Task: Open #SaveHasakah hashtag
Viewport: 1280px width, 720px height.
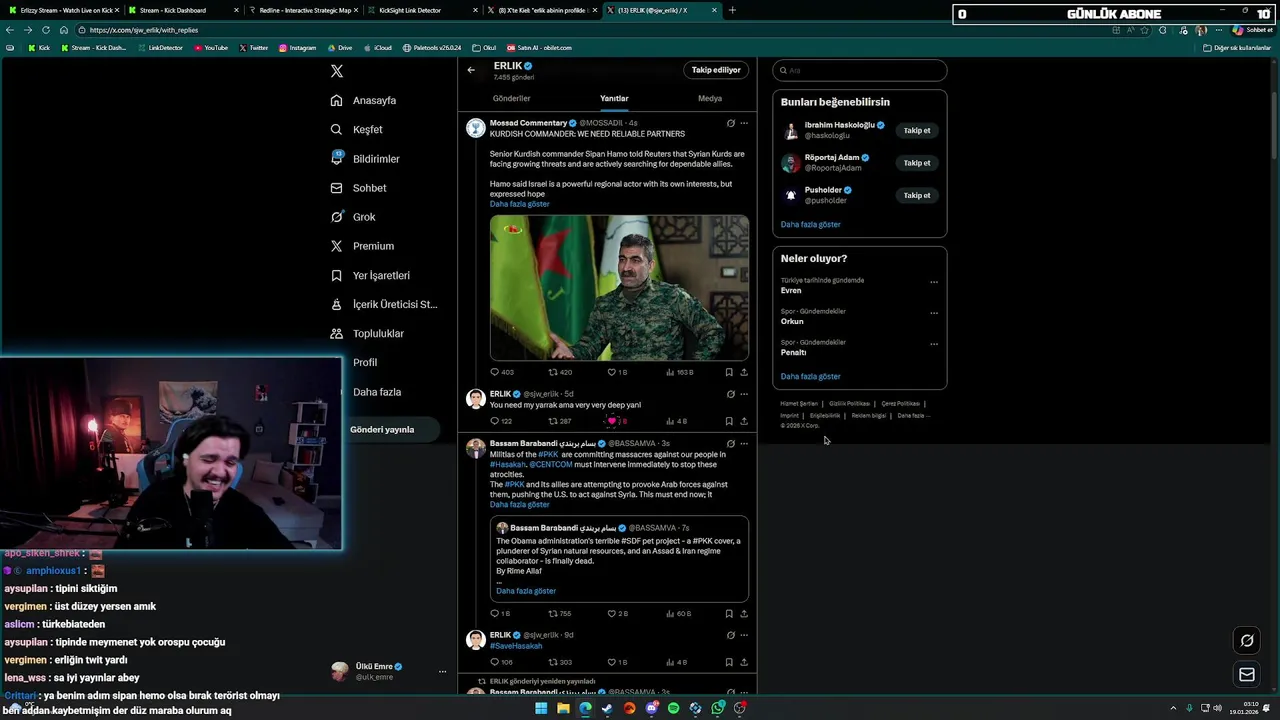Action: click(516, 646)
